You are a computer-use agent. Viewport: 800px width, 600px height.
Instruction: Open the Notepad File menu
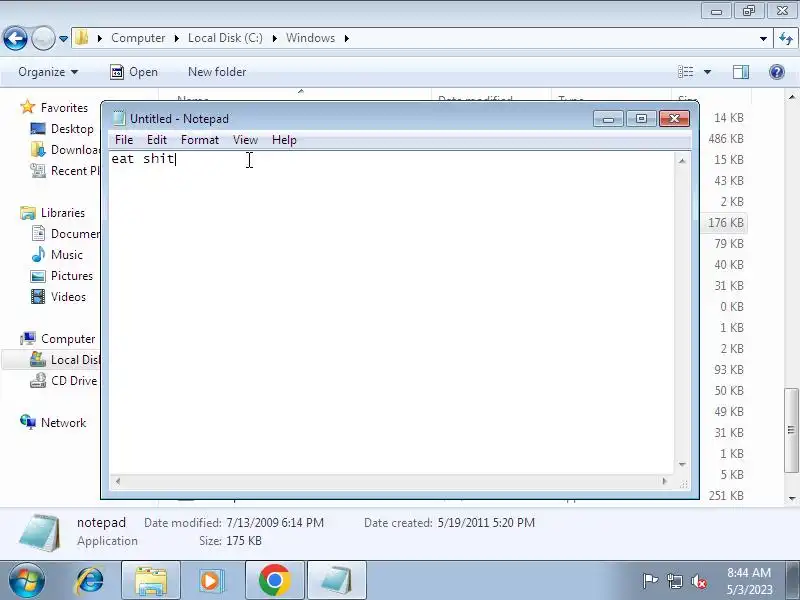(124, 140)
